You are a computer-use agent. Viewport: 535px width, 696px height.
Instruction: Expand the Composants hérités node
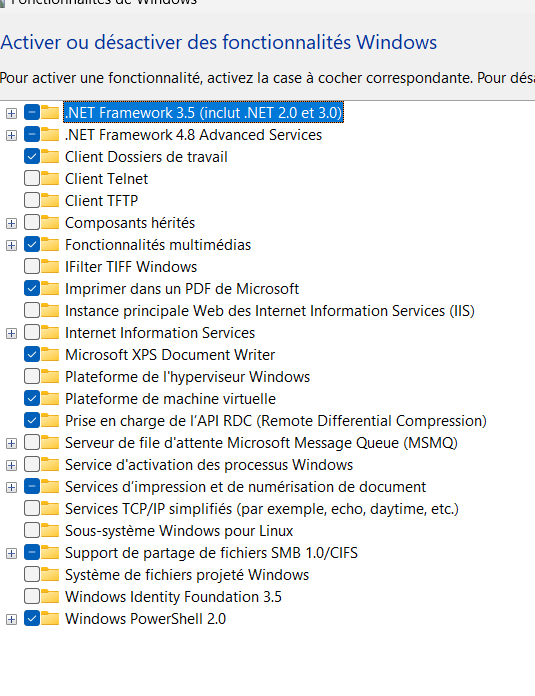click(12, 223)
